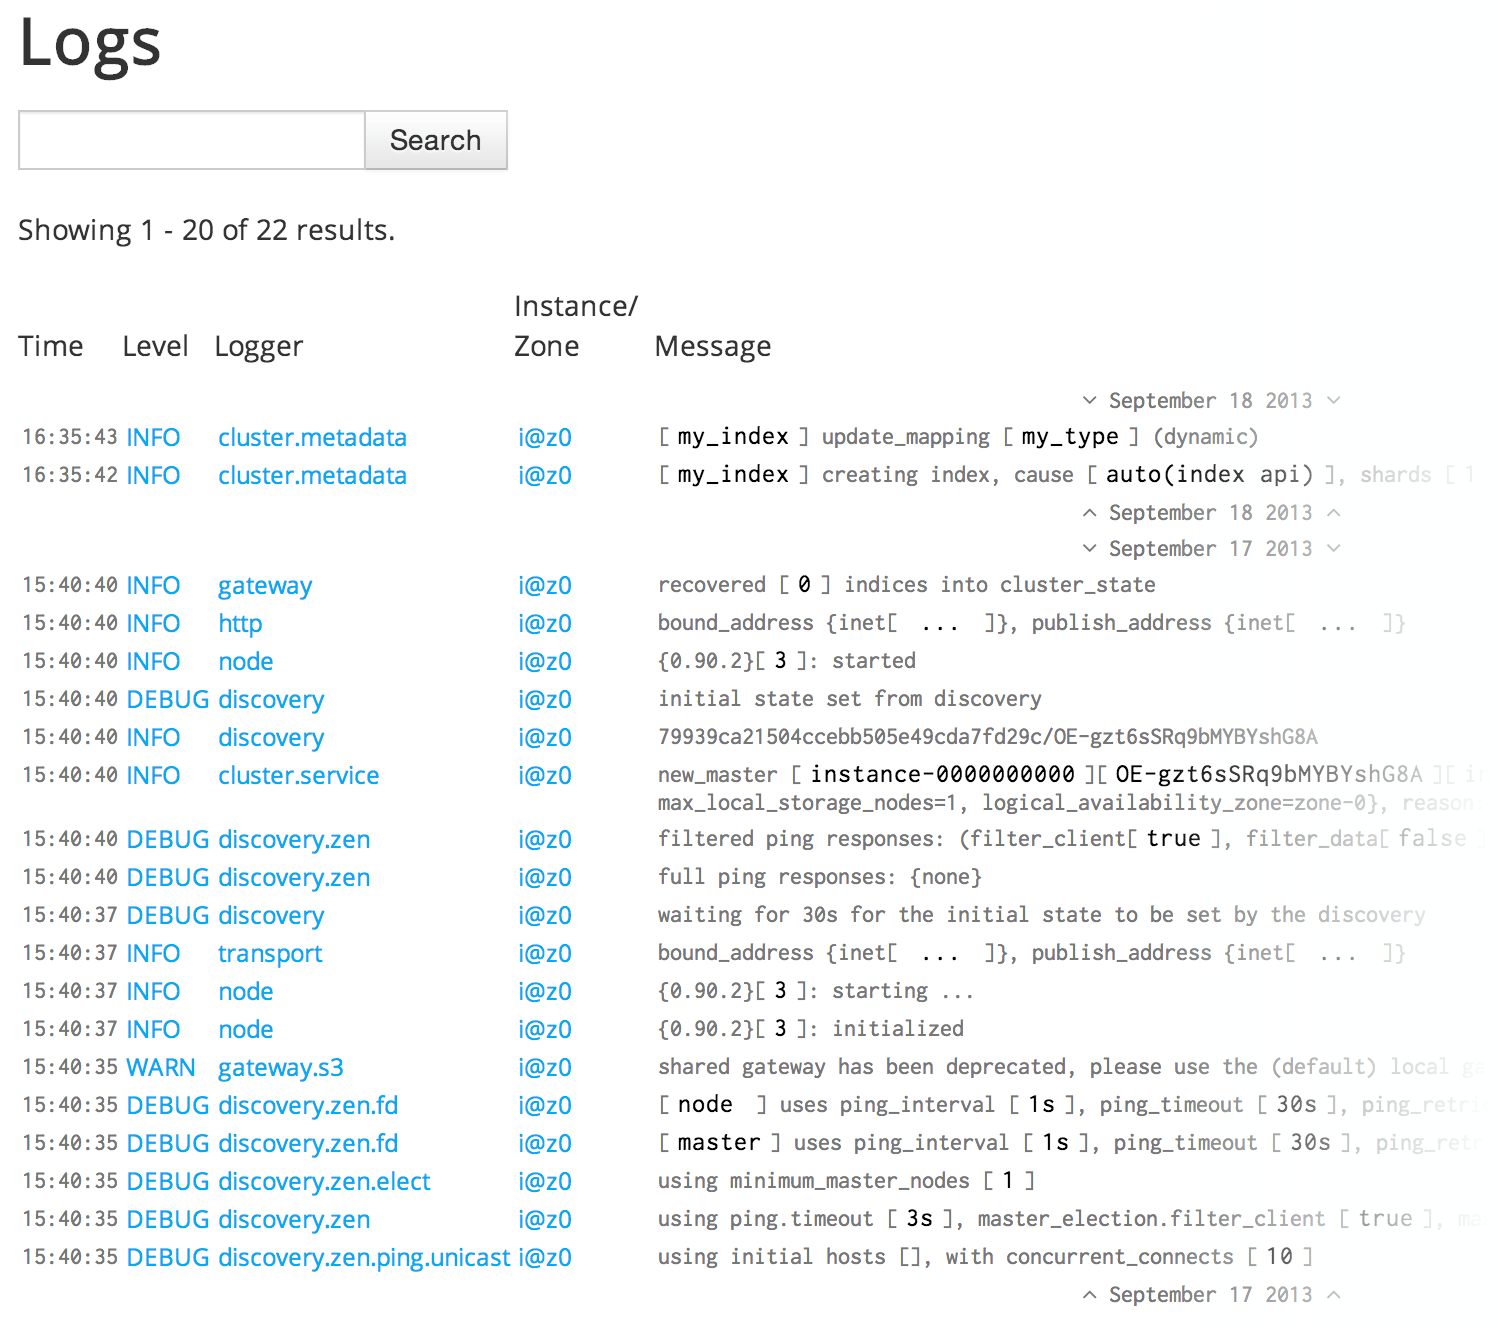Open the cluster.metadata logger link
This screenshot has width=1498, height=1328.
[x=312, y=437]
